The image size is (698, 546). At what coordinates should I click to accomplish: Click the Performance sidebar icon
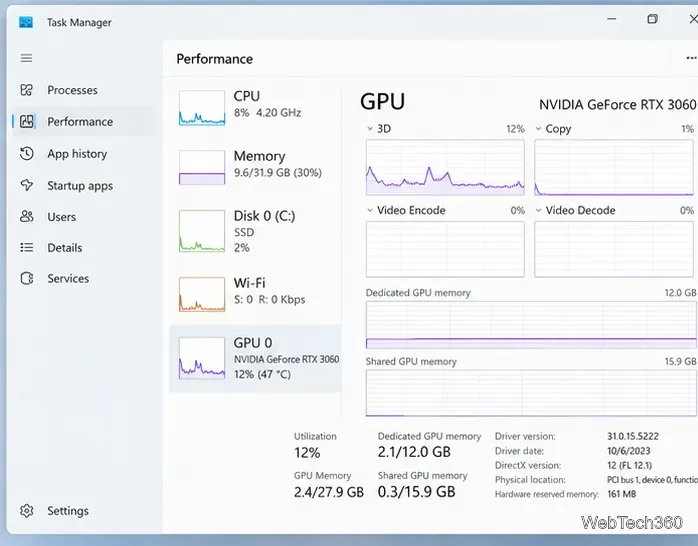26,121
